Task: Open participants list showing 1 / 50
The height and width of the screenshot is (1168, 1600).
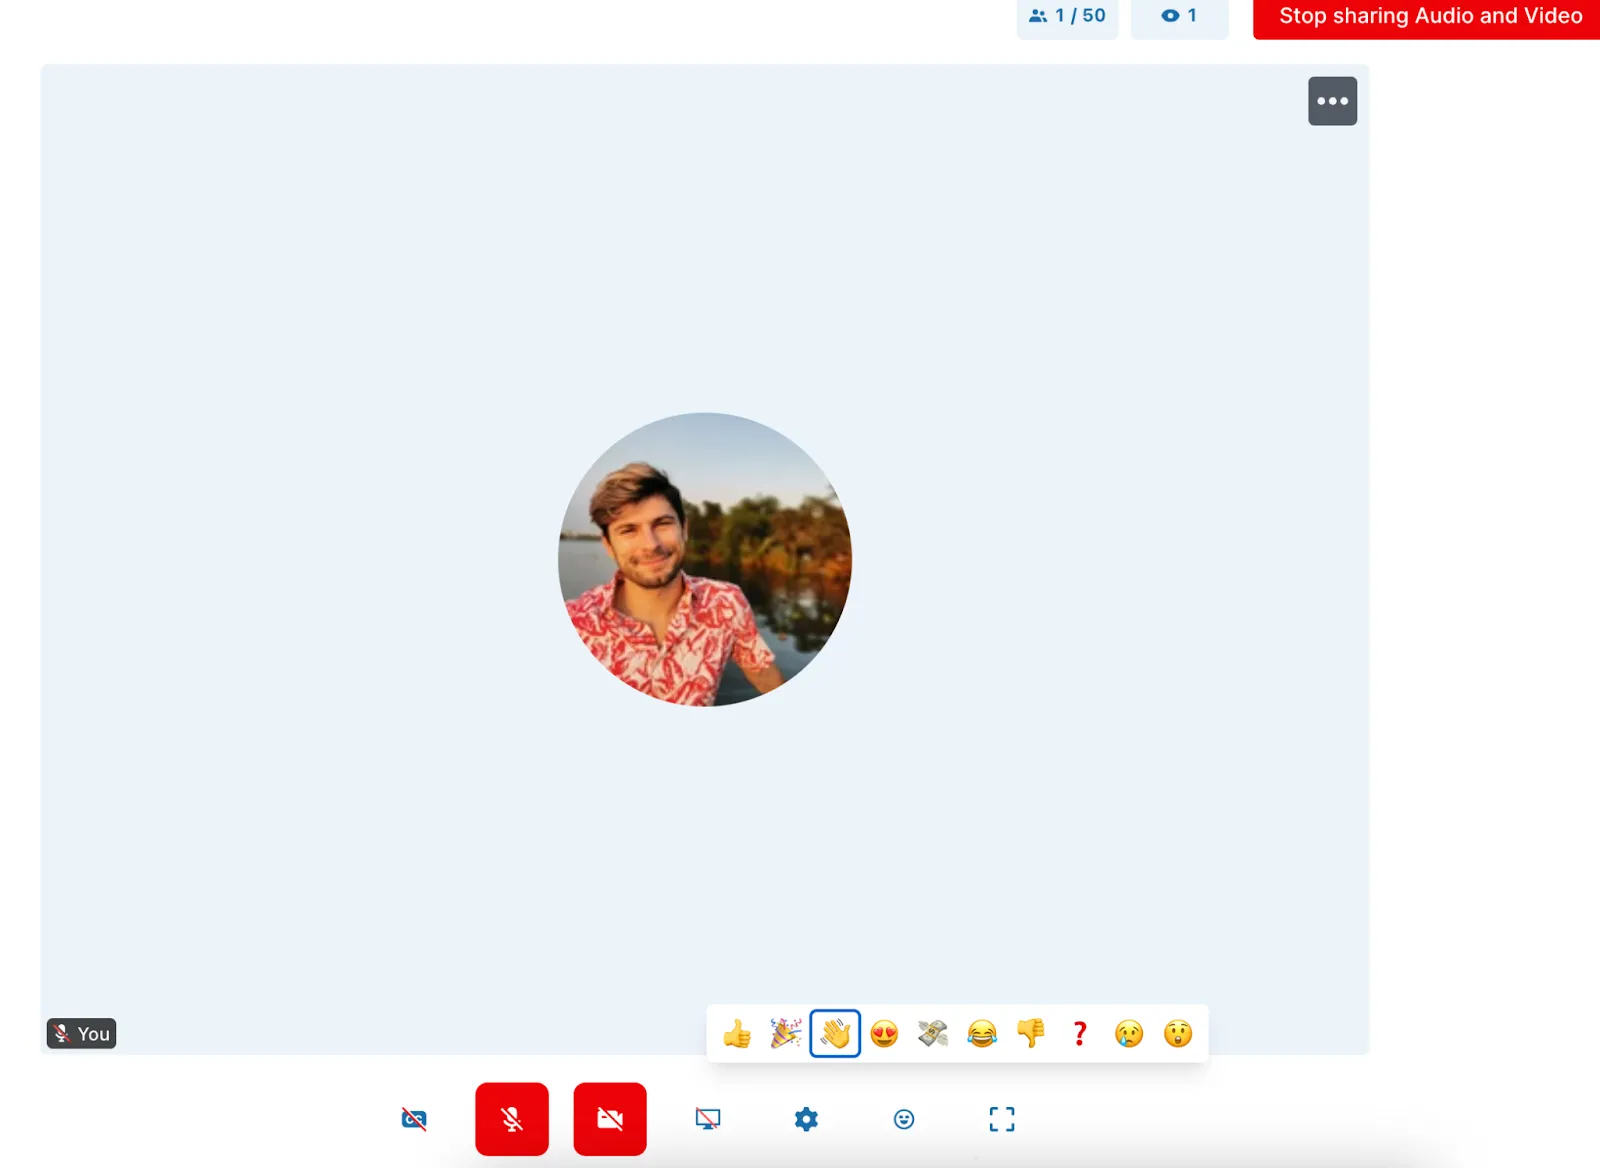Action: coord(1067,17)
